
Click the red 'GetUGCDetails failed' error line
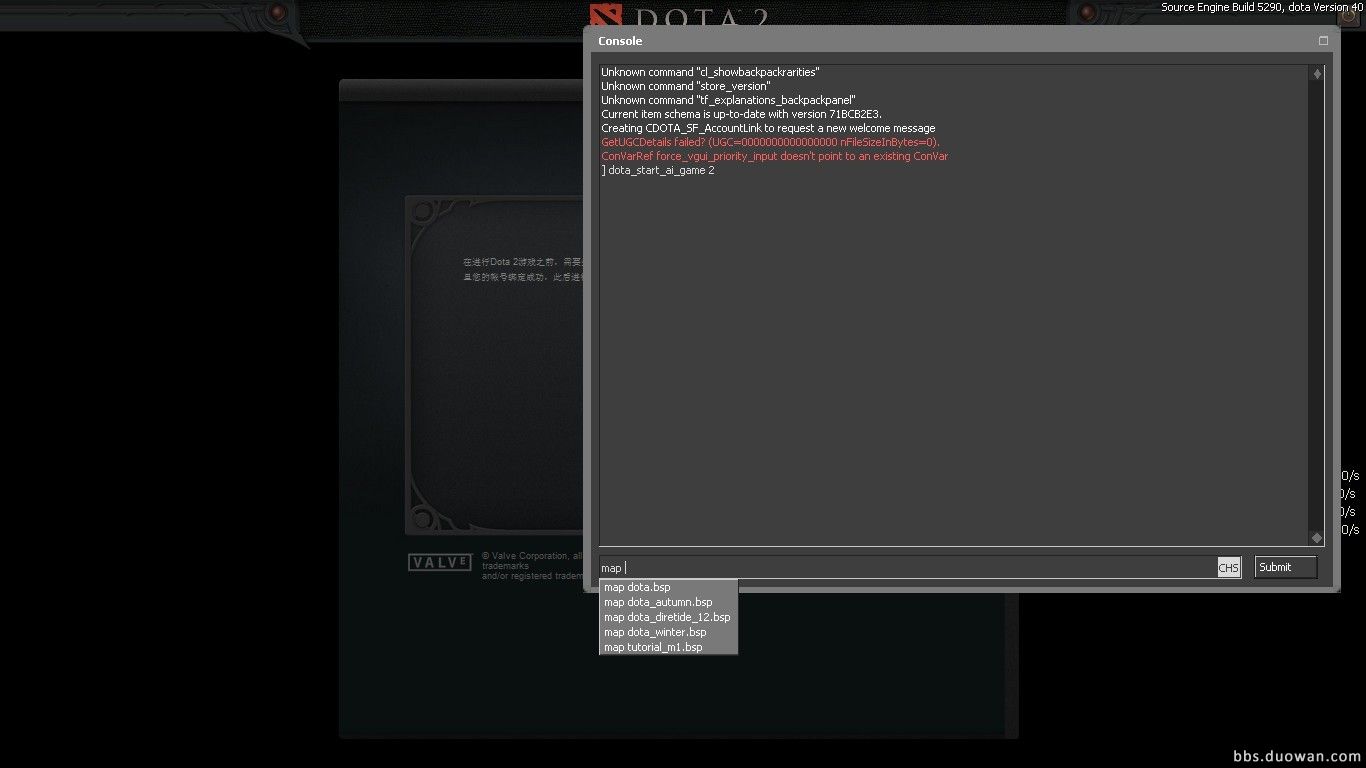770,143
